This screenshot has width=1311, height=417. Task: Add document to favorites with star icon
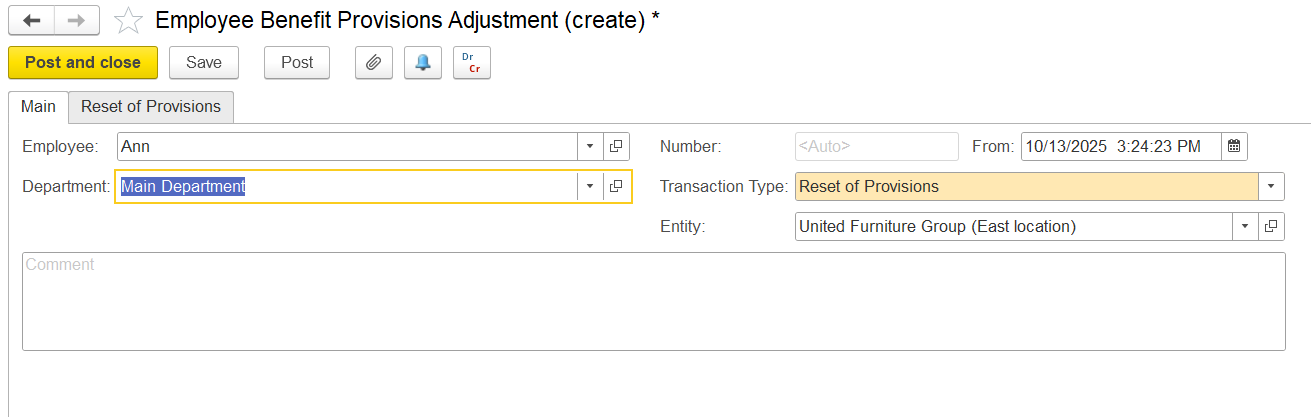128,20
